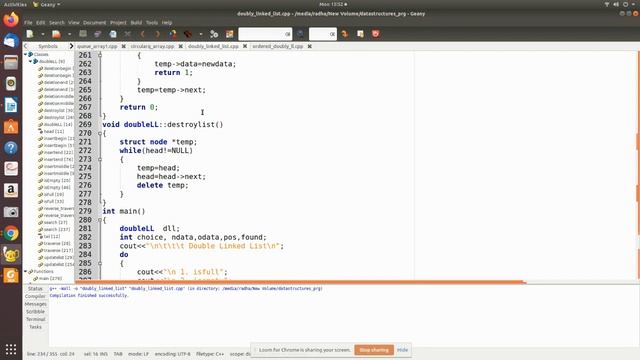Fold the main function at line 280
640x360 pixels.
[x=100, y=220]
